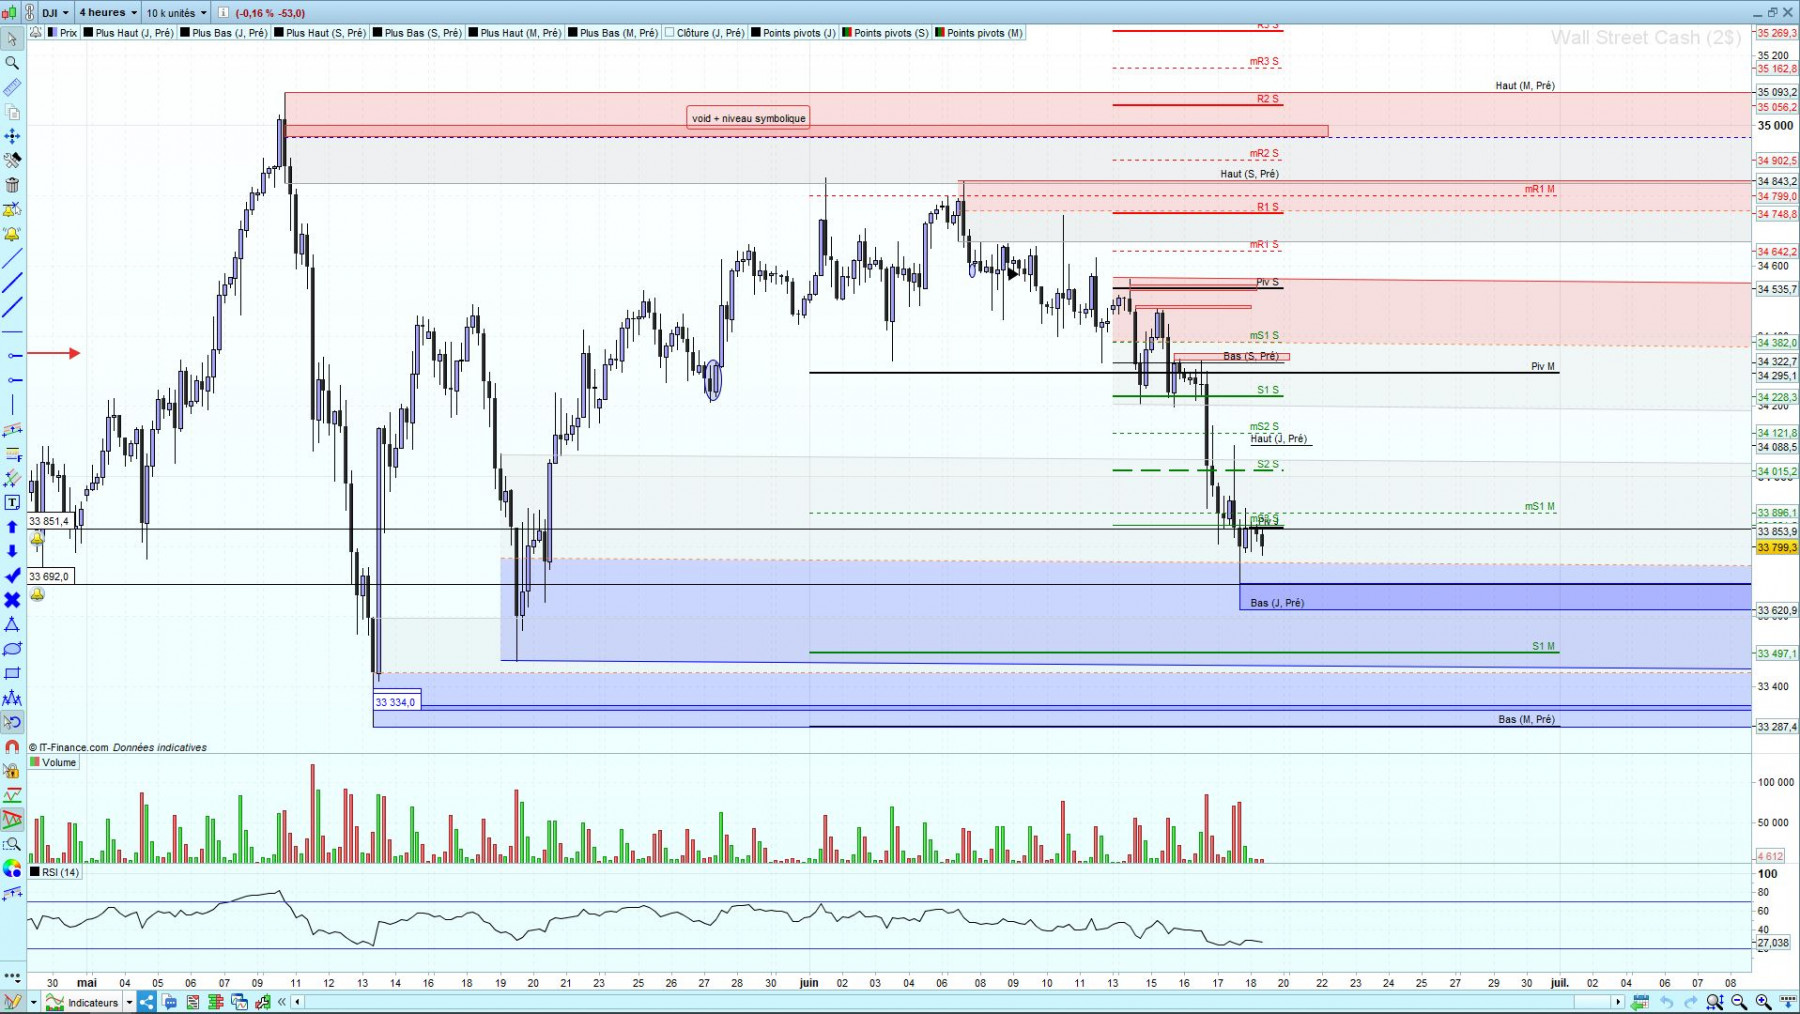Toggle Plus Bas (J, Pré) legend item
The height and width of the screenshot is (1014, 1800).
point(223,33)
